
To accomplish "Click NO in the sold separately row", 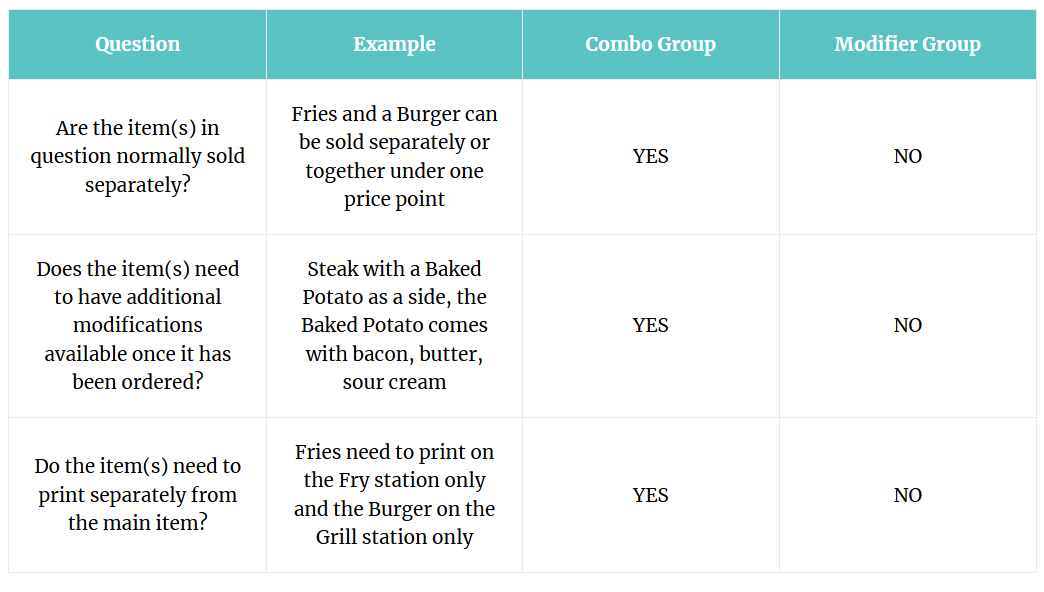I will coord(907,157).
